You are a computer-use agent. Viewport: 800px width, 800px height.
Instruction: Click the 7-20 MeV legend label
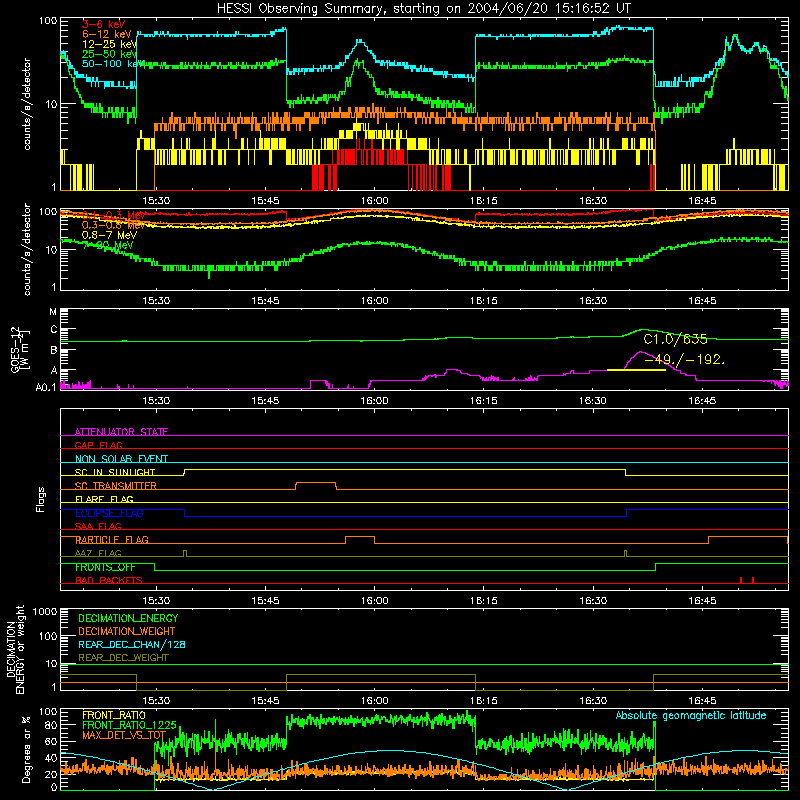pos(108,245)
